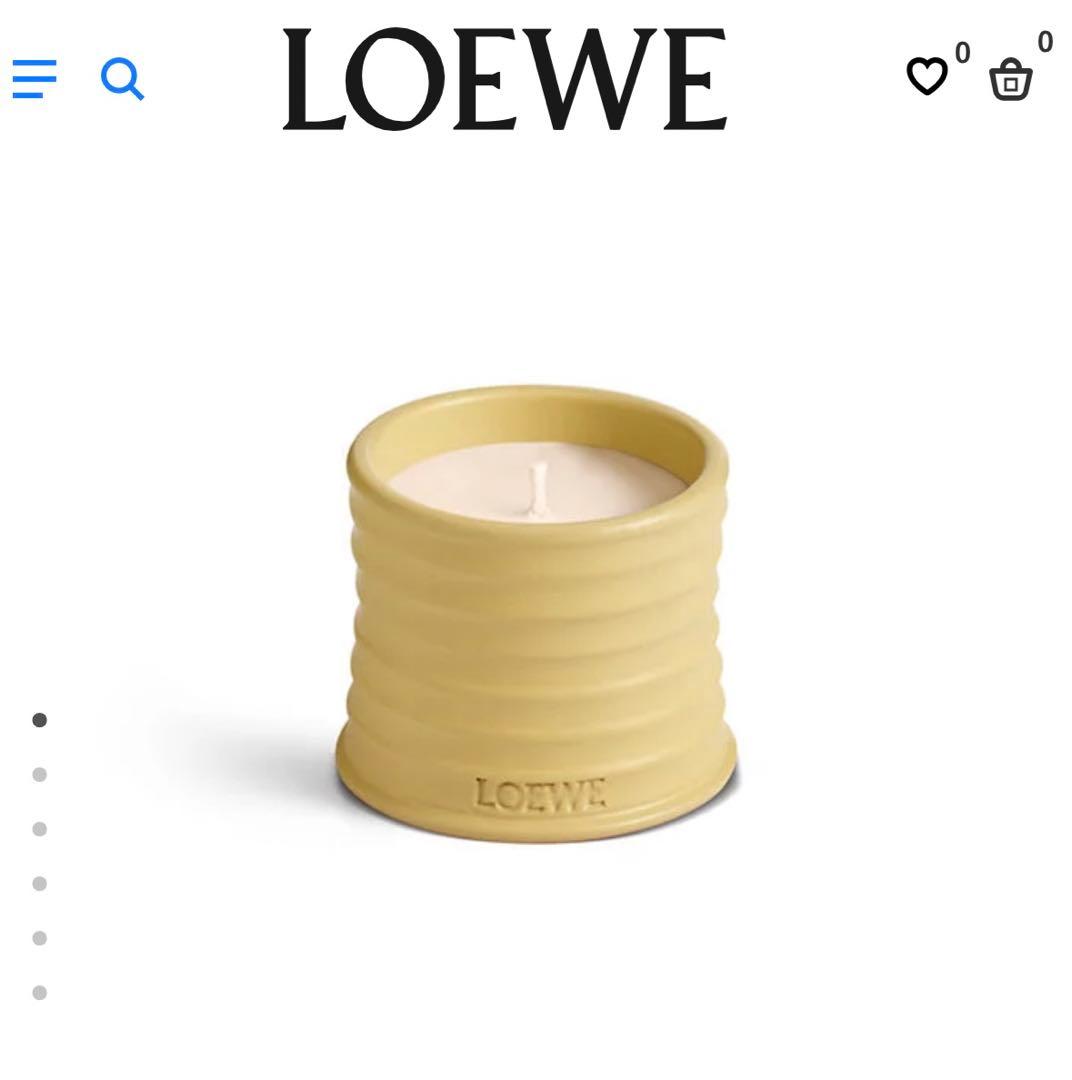Select the first active image dot
1072x1080 pixels.
click(40, 720)
